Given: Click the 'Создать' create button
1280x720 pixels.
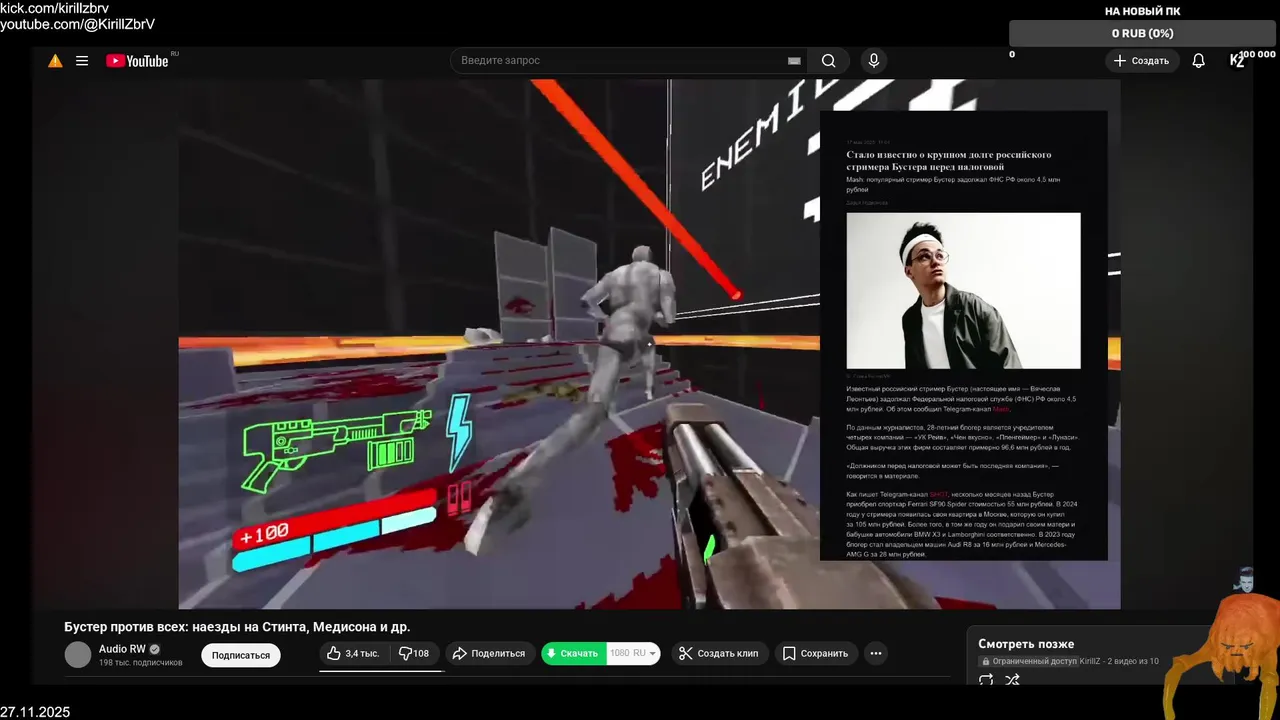Looking at the screenshot, I should pos(1141,61).
